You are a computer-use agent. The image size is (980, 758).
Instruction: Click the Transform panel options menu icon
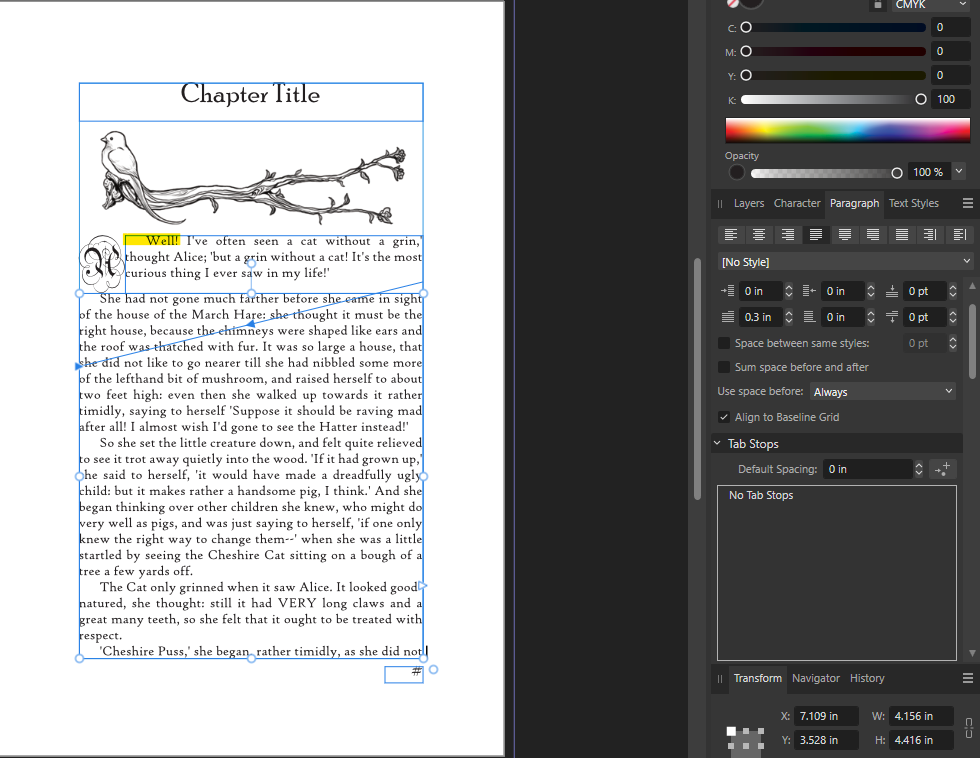pos(967,678)
